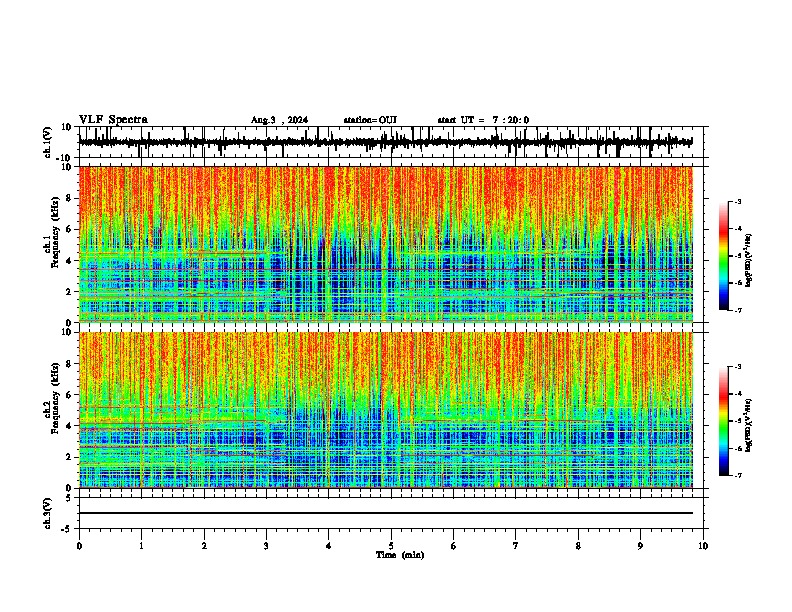Click the "6" kHz tick of ch.2 spectrogram
Viewport: 792px width, 612px height.
click(70, 395)
